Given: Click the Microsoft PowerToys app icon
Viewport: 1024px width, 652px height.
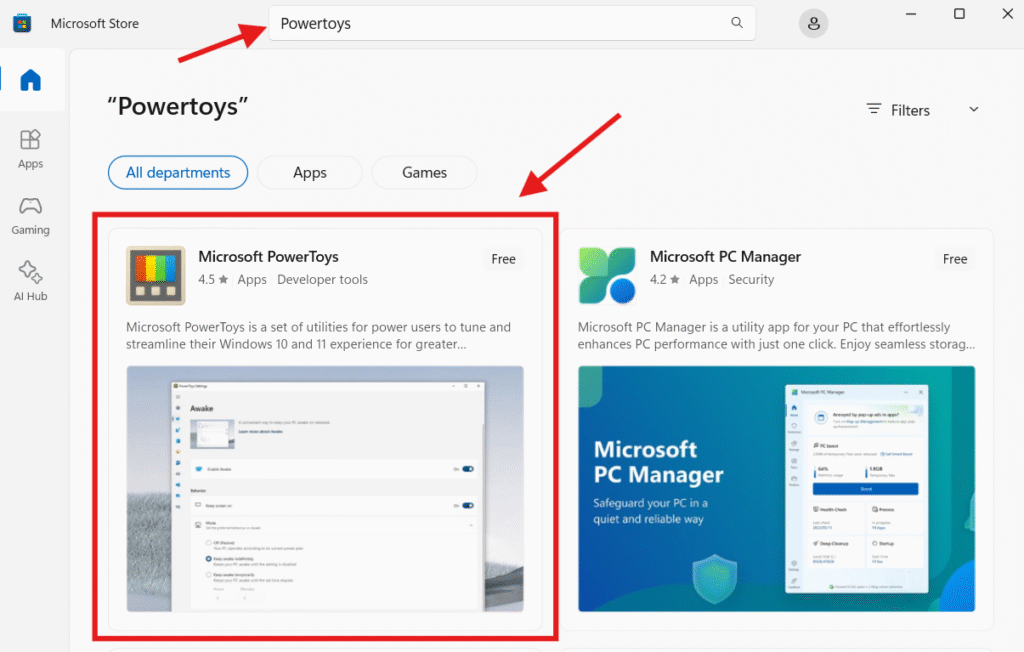Looking at the screenshot, I should [x=155, y=275].
